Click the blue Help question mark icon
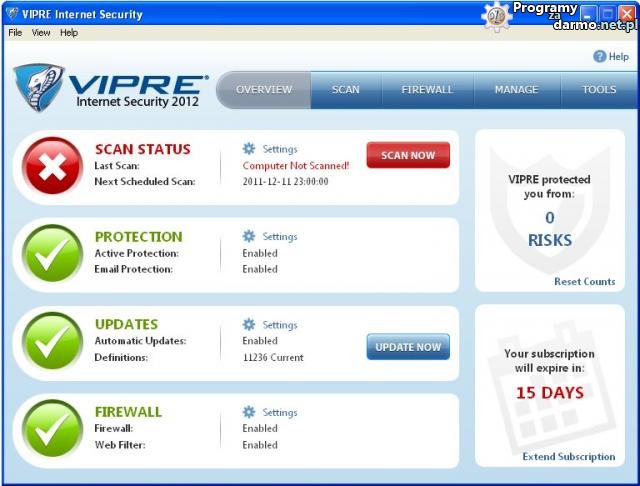640x486 pixels. coord(600,57)
